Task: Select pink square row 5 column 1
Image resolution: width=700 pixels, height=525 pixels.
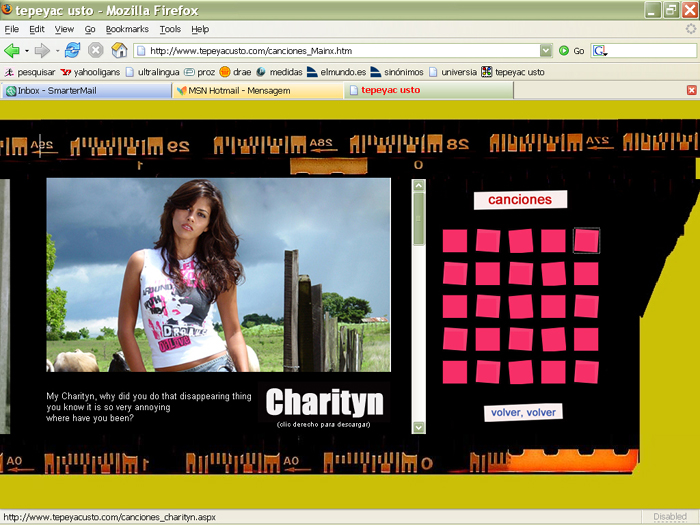Action: 455,372
